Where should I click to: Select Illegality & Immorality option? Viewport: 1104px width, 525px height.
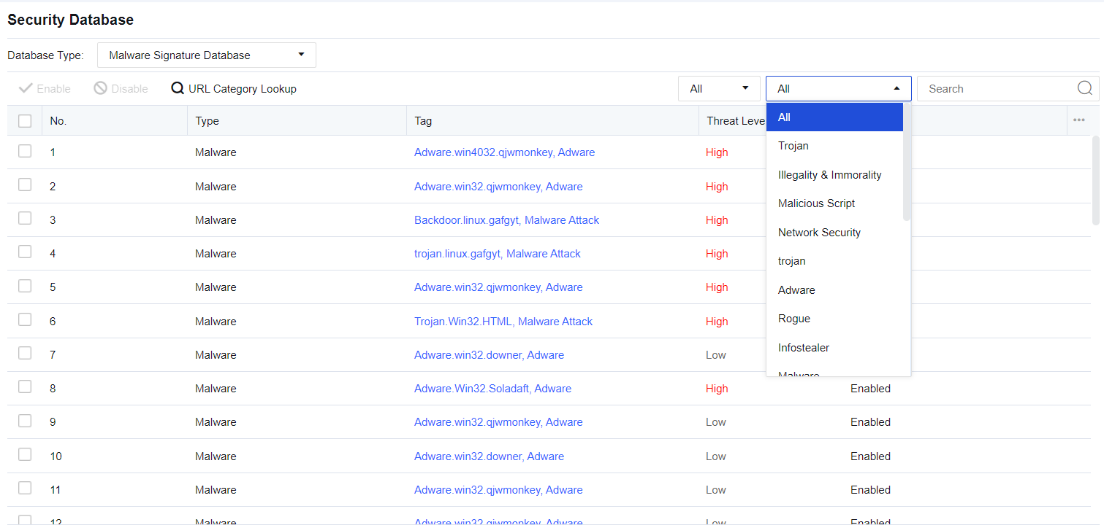(829, 175)
